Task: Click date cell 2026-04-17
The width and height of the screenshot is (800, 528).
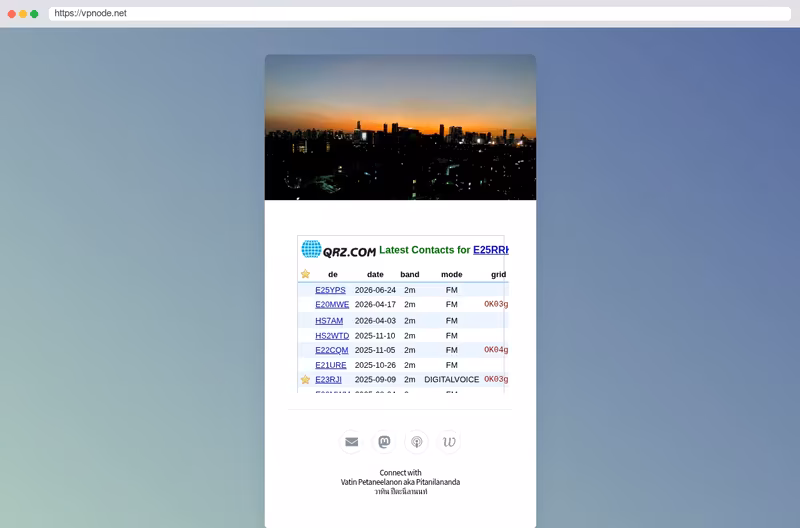Action: point(375,305)
